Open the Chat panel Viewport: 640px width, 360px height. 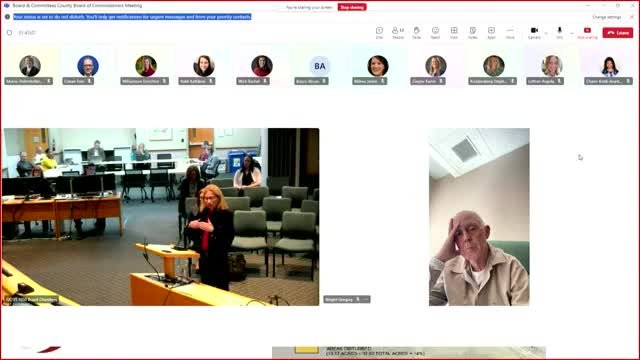379,33
